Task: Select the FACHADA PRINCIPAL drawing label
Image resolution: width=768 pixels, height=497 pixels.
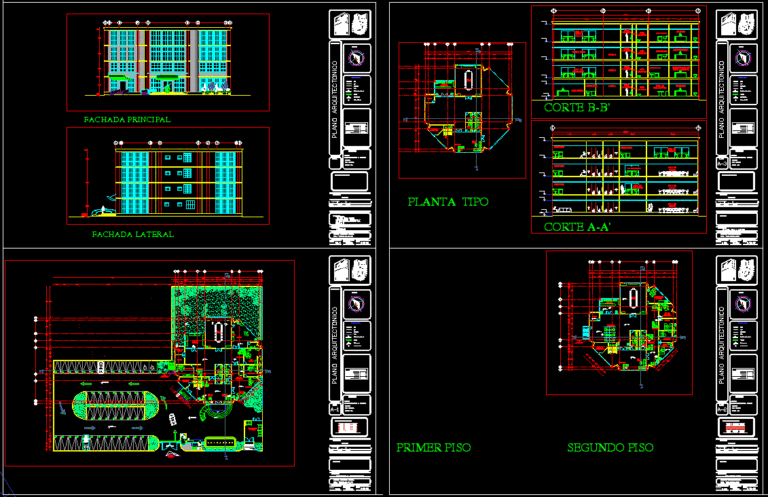Action: [x=127, y=119]
